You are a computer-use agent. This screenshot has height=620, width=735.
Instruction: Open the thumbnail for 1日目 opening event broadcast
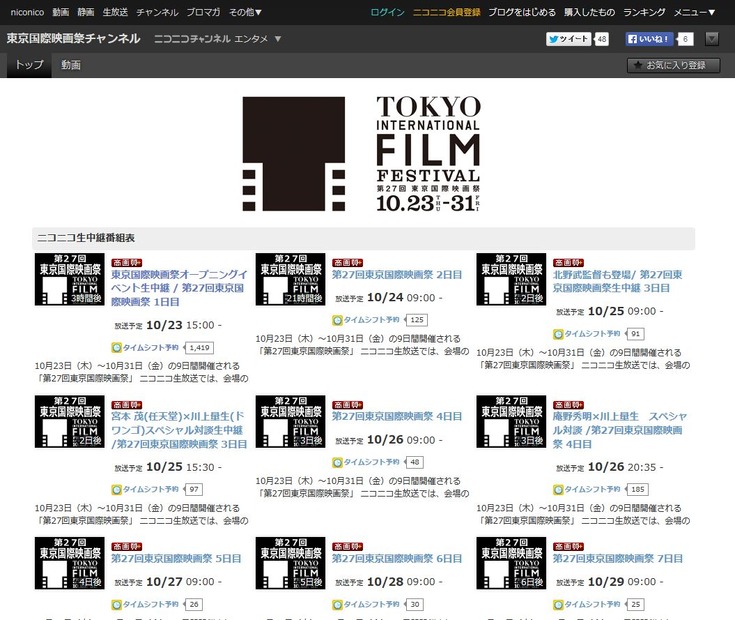[70, 279]
